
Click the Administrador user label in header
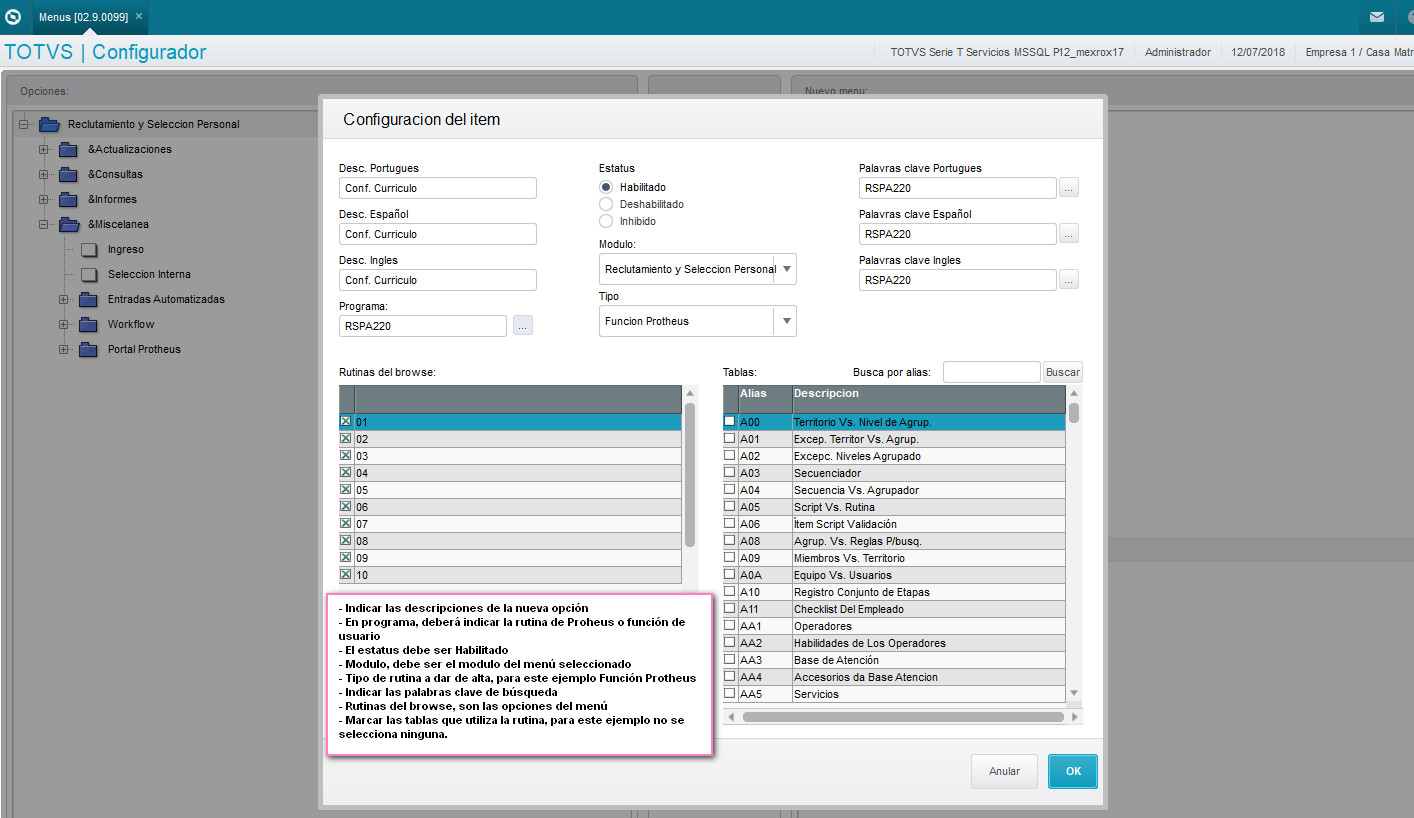[1178, 52]
